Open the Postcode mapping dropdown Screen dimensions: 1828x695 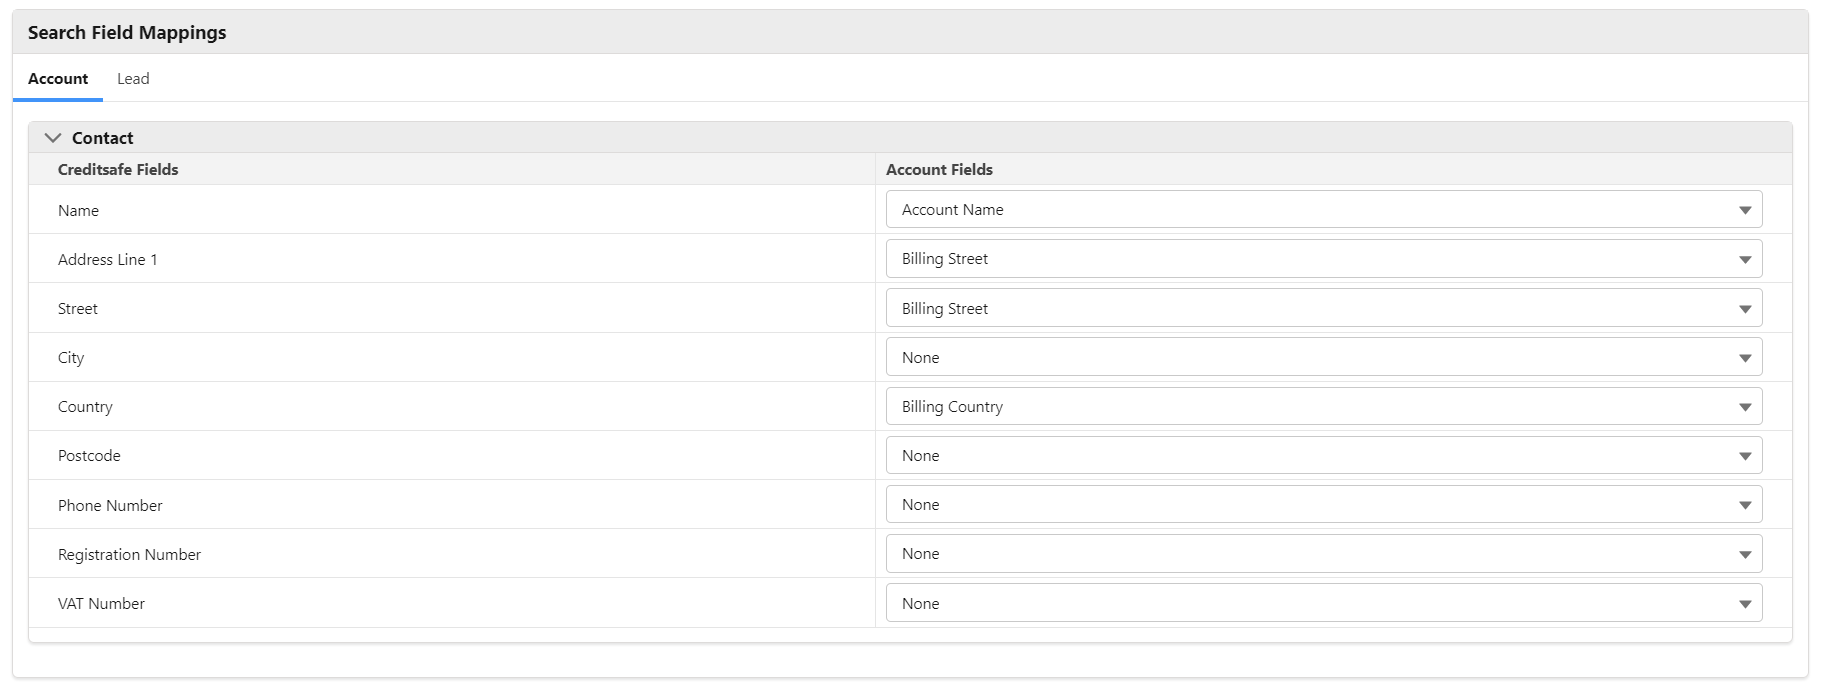click(1323, 456)
